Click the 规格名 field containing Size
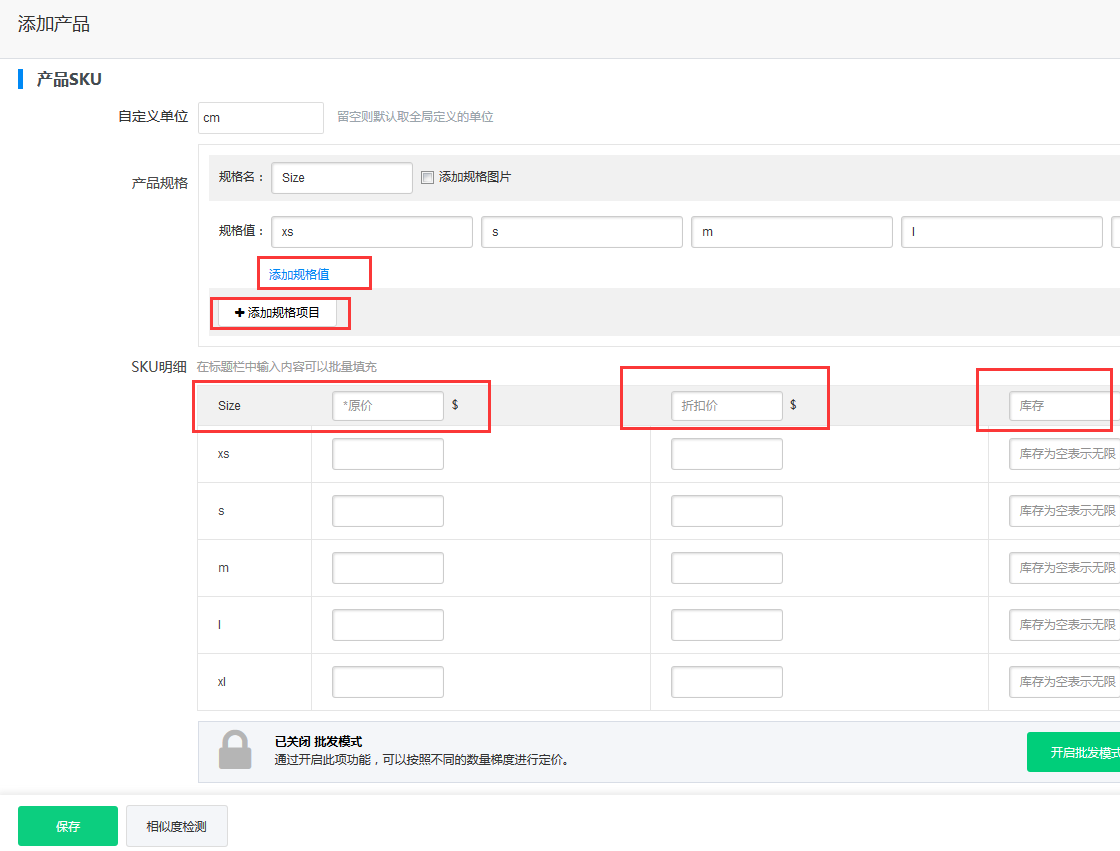1120x851 pixels. 341,178
